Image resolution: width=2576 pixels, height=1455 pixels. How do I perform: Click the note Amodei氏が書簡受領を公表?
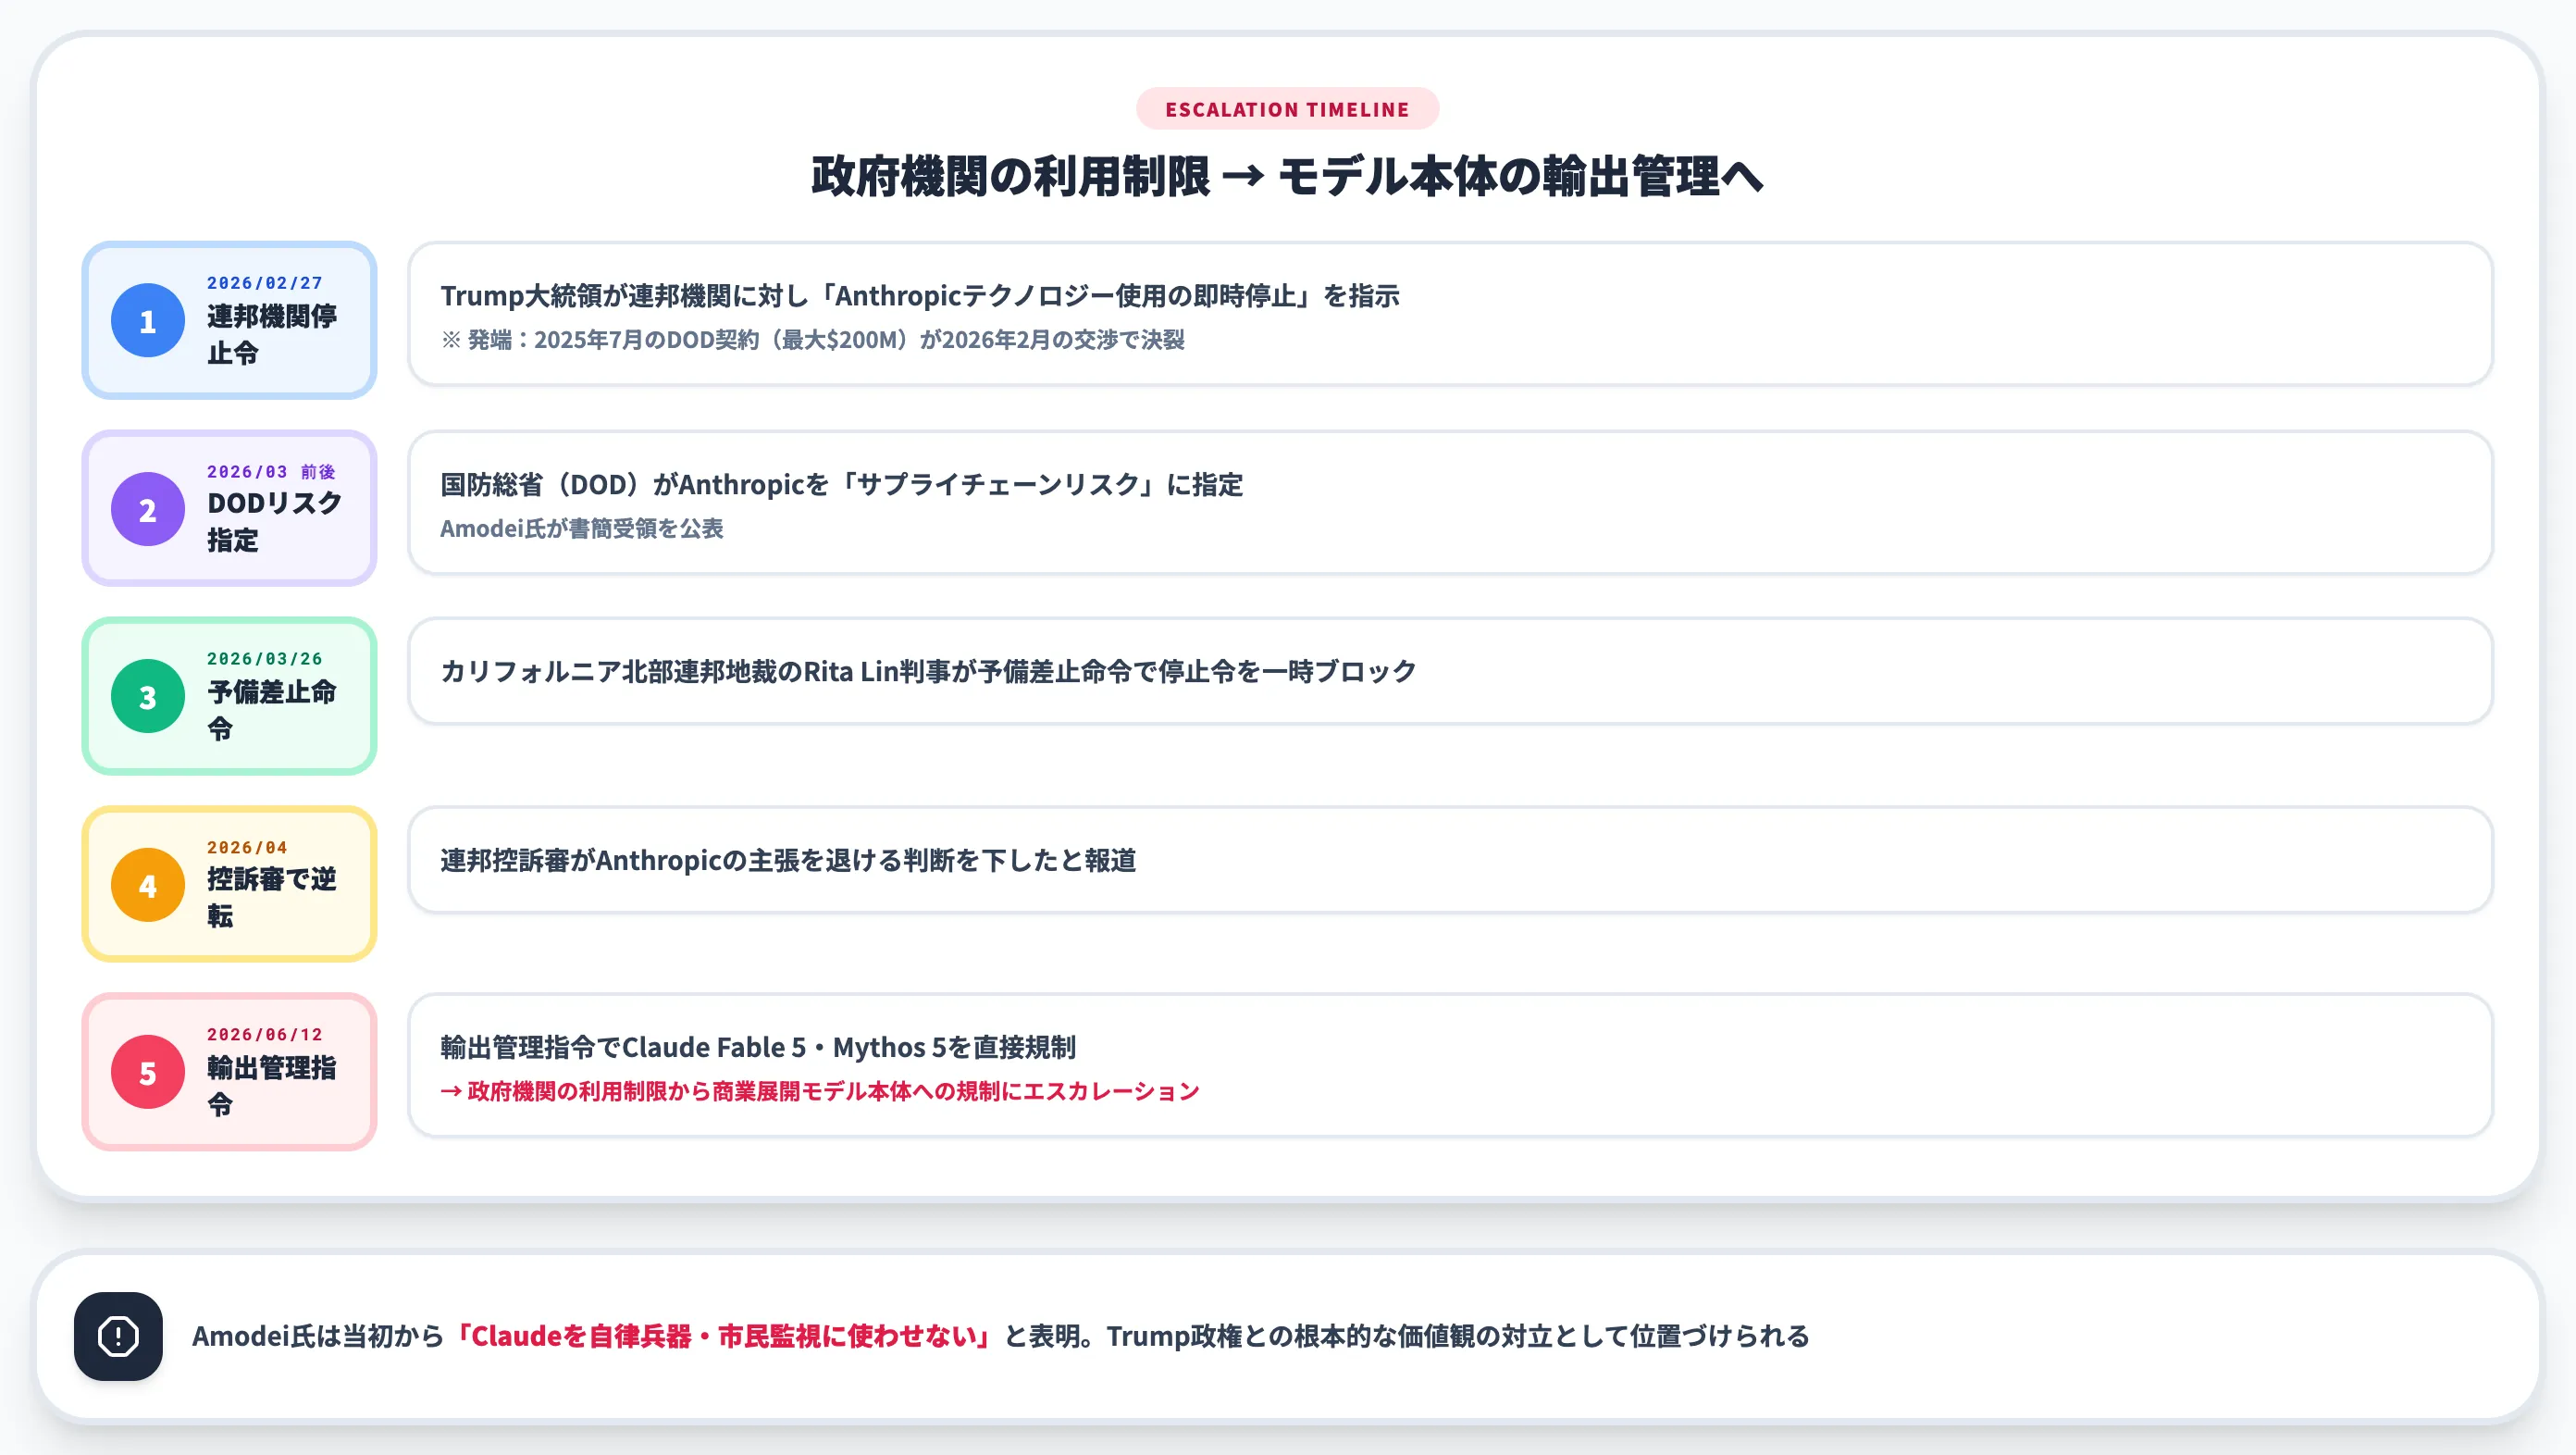click(x=582, y=528)
